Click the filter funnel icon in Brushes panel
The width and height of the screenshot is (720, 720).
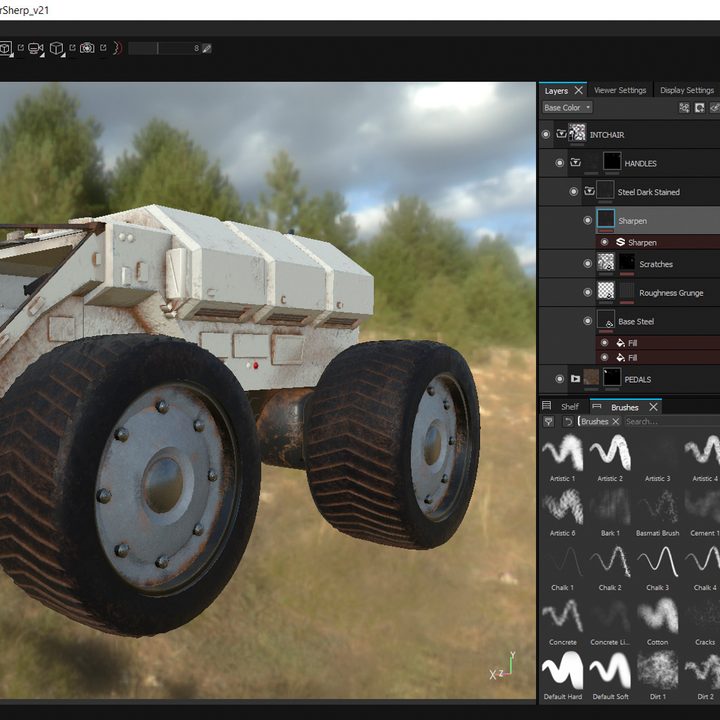[x=549, y=422]
